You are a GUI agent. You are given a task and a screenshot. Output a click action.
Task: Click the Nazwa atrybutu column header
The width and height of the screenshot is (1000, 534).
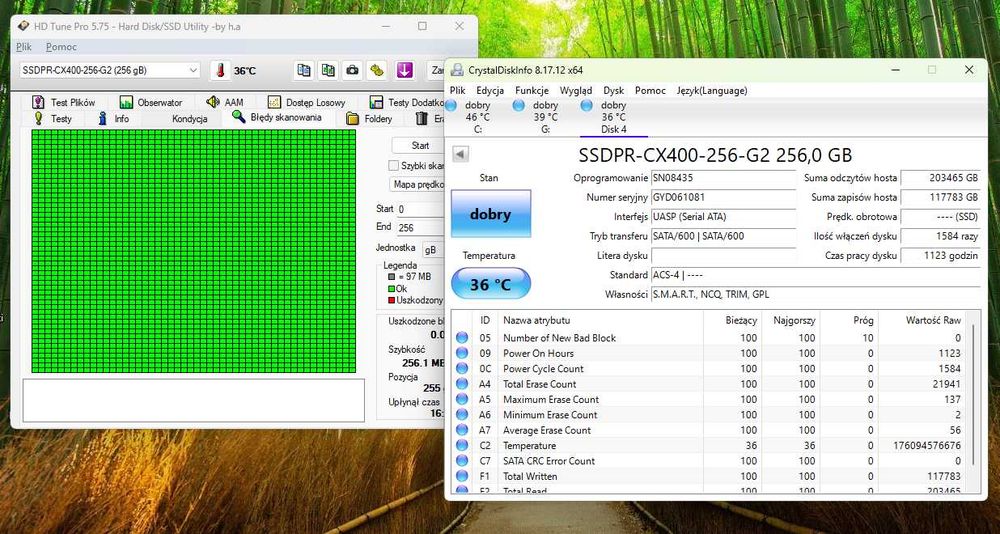click(600, 320)
